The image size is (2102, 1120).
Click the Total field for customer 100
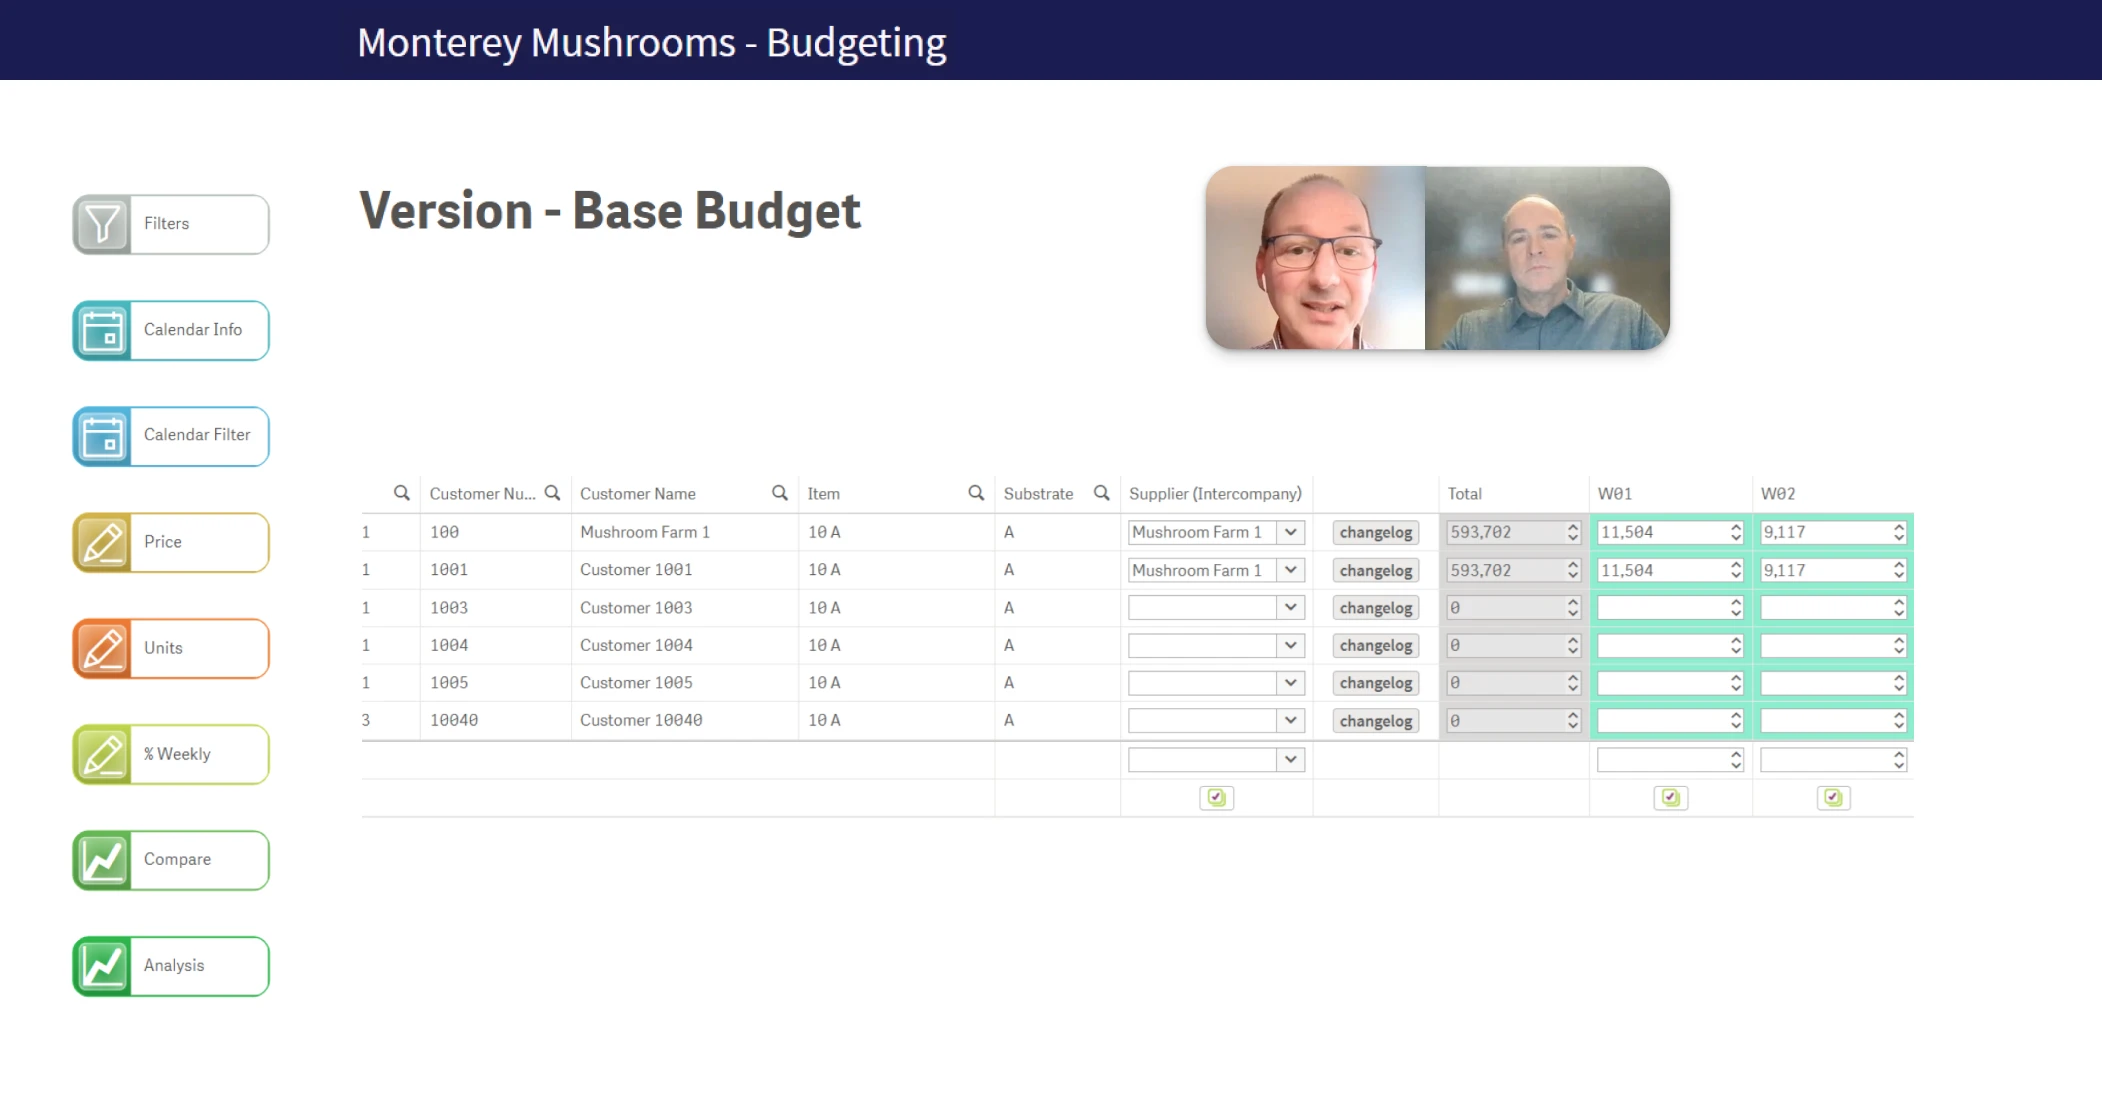point(1513,532)
